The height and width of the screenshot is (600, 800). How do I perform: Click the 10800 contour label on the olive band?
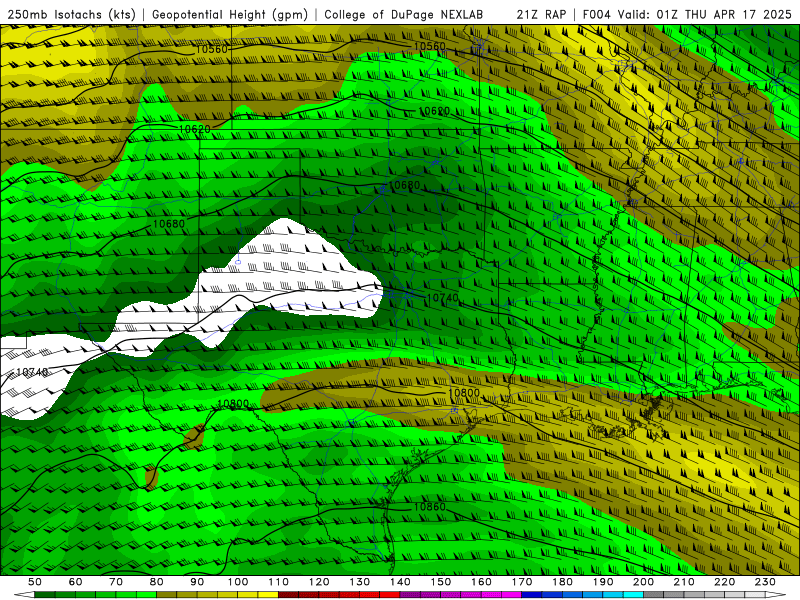click(x=464, y=392)
